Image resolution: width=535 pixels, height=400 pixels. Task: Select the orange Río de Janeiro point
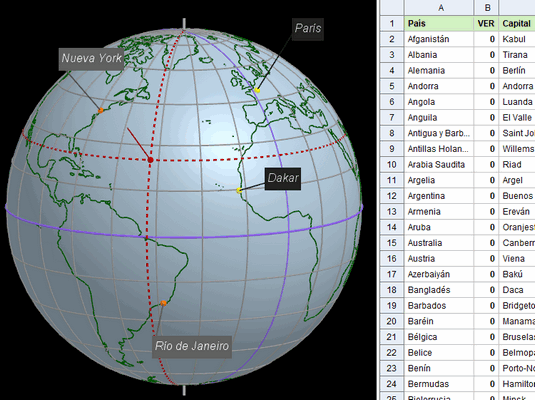(163, 303)
